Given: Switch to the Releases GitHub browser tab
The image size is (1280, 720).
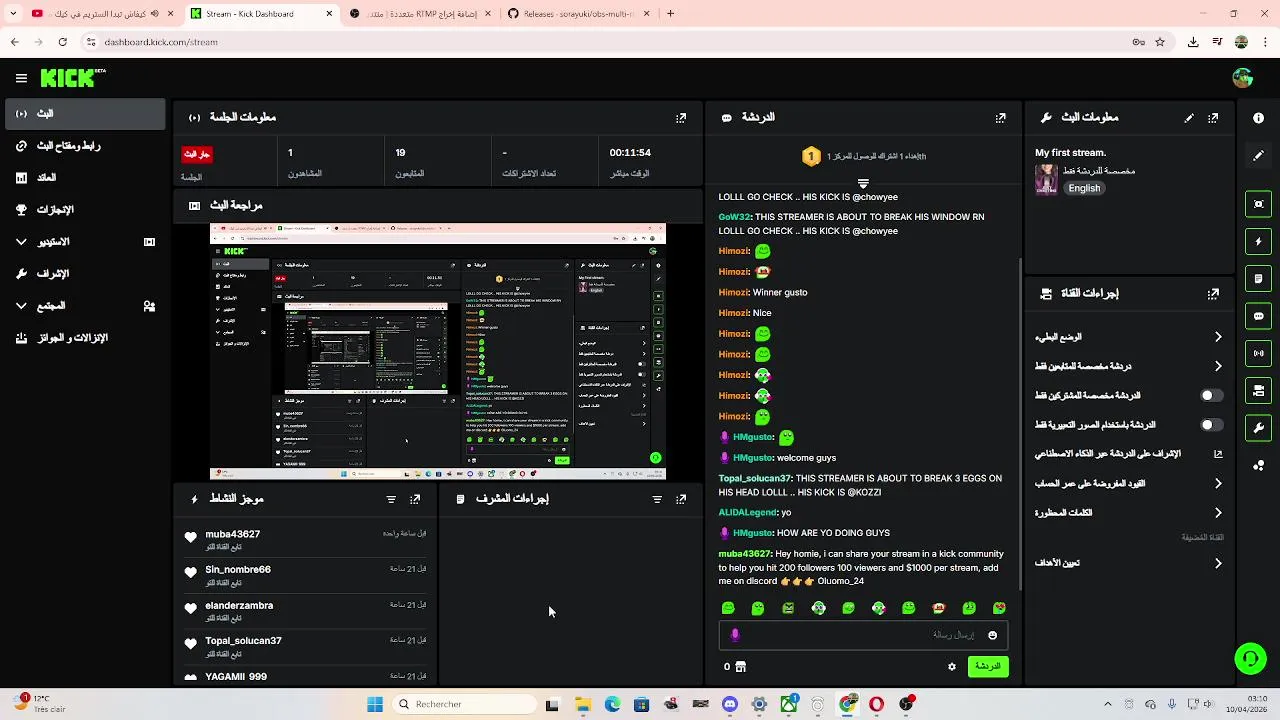Looking at the screenshot, I should (x=577, y=14).
